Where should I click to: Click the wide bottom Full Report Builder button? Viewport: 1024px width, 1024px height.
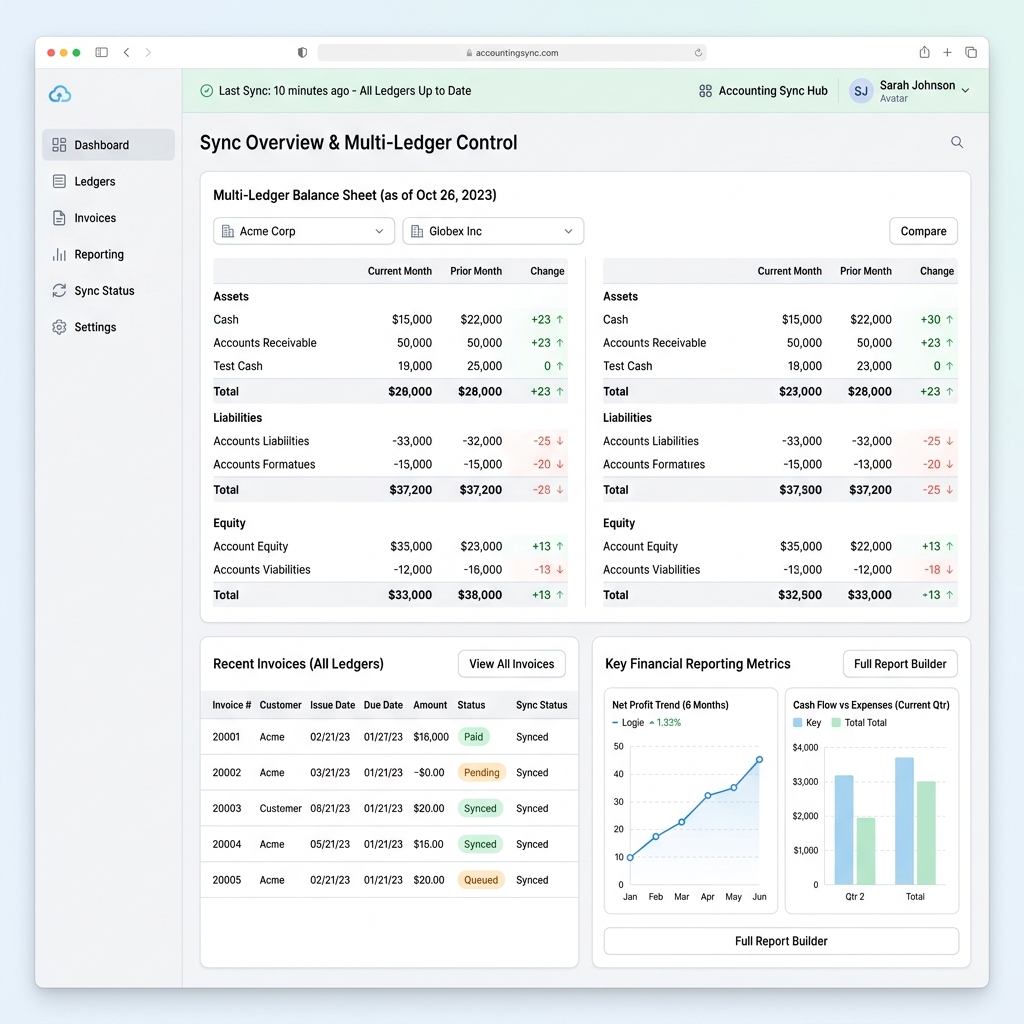point(781,941)
